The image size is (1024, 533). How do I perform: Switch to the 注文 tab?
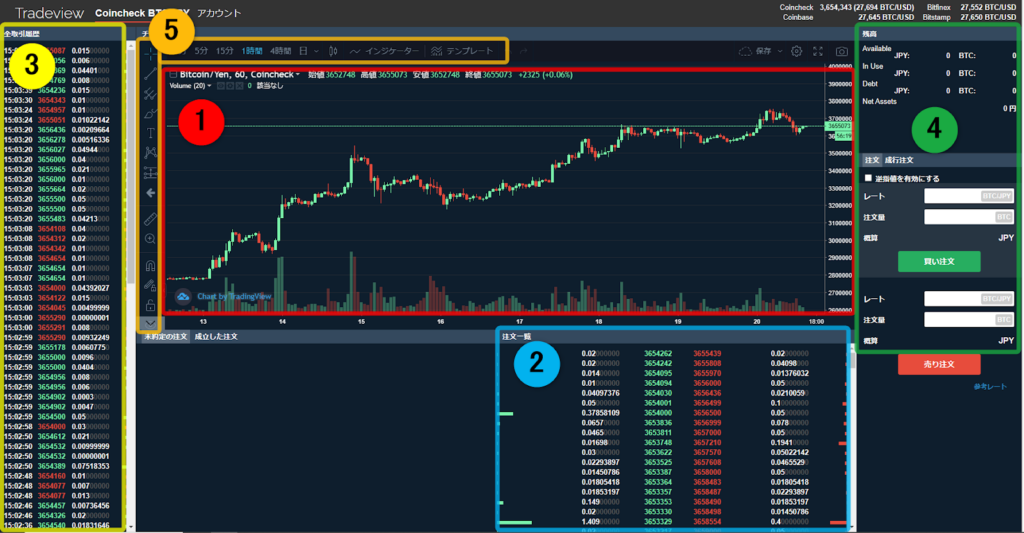pos(872,160)
